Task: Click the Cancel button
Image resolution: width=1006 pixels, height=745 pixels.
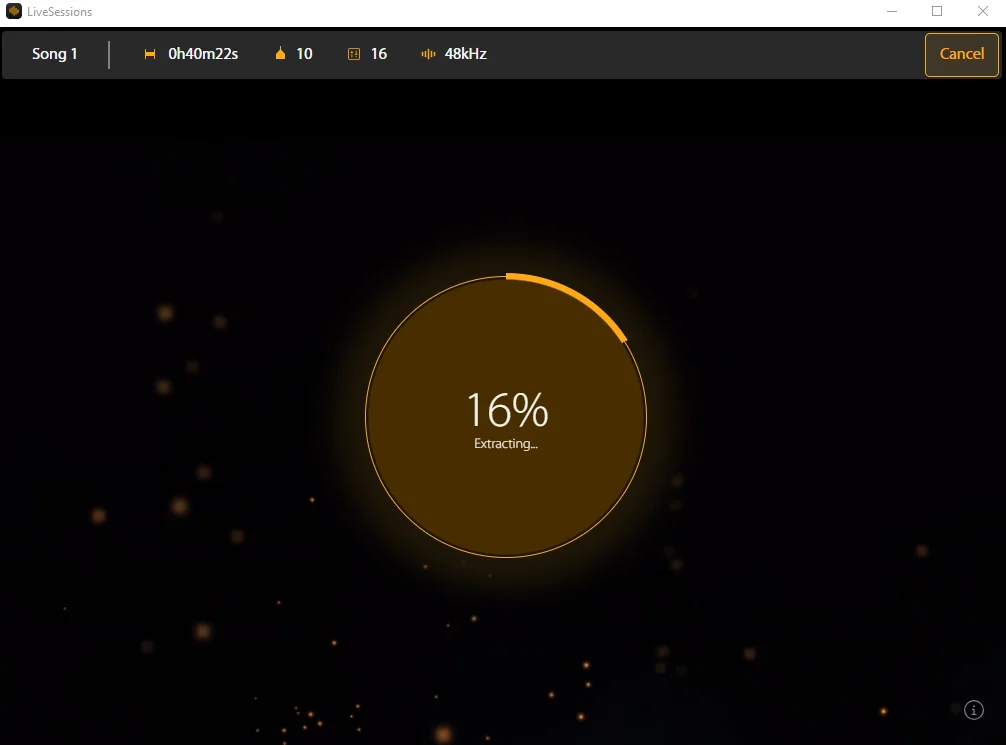Action: coord(961,55)
